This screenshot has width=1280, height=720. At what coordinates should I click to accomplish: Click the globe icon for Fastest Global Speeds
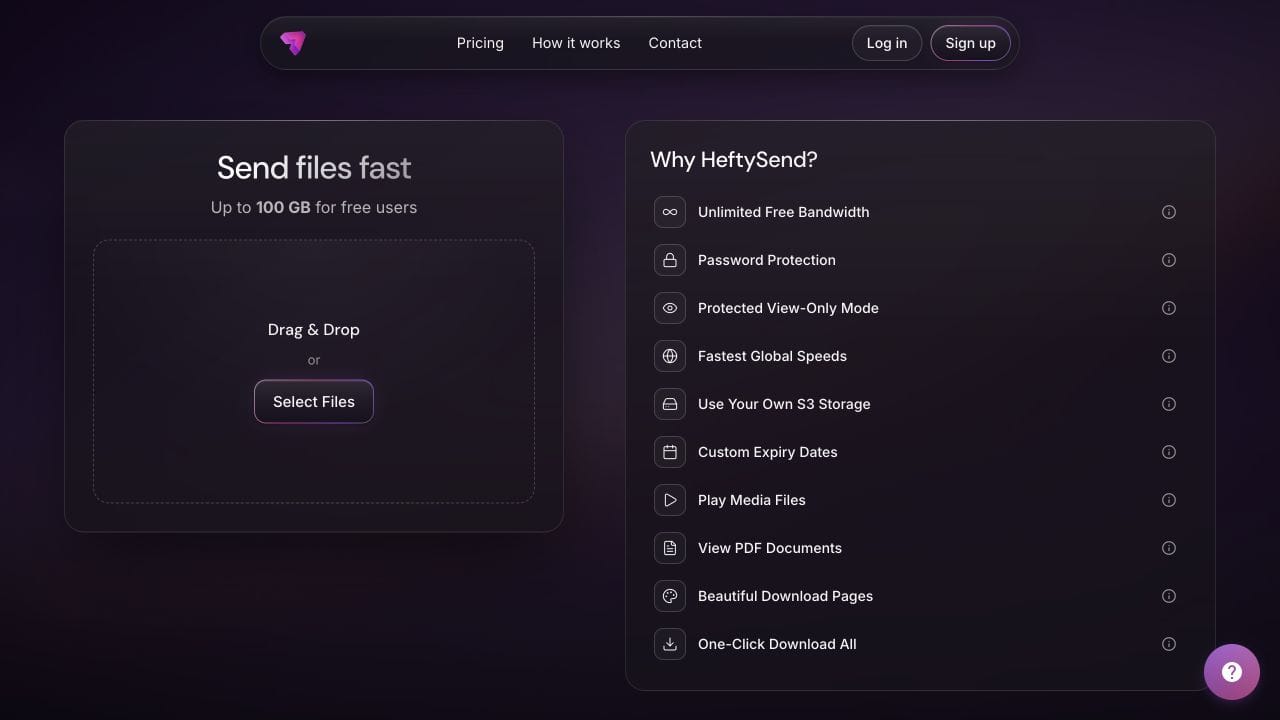point(670,356)
